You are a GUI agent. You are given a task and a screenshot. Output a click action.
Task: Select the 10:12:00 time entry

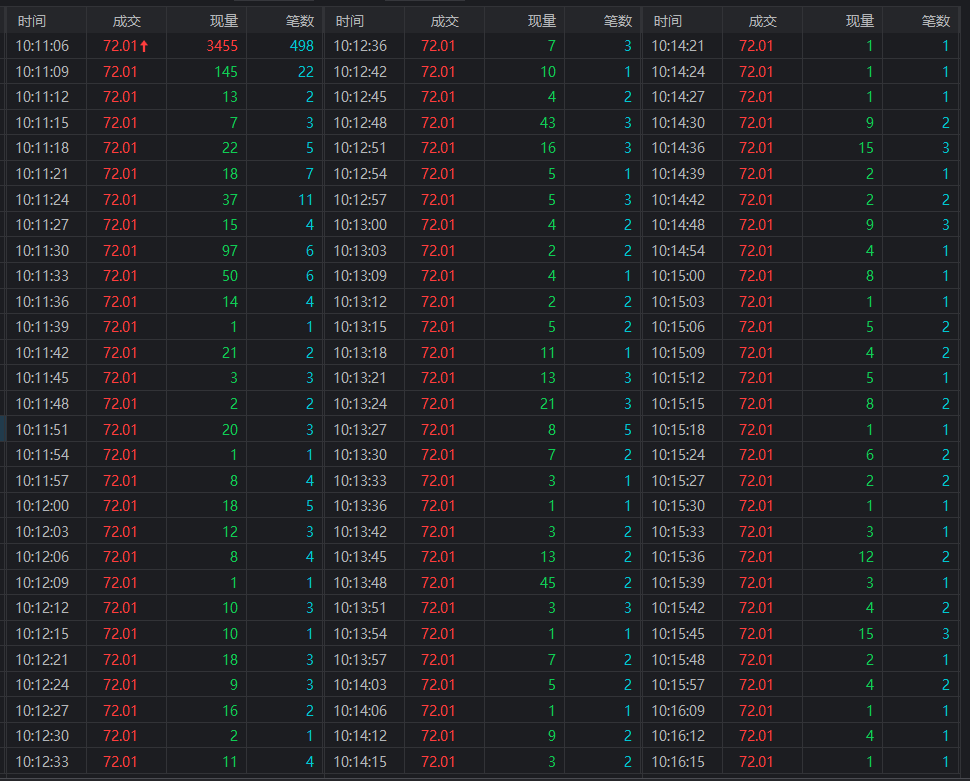pyautogui.click(x=42, y=506)
